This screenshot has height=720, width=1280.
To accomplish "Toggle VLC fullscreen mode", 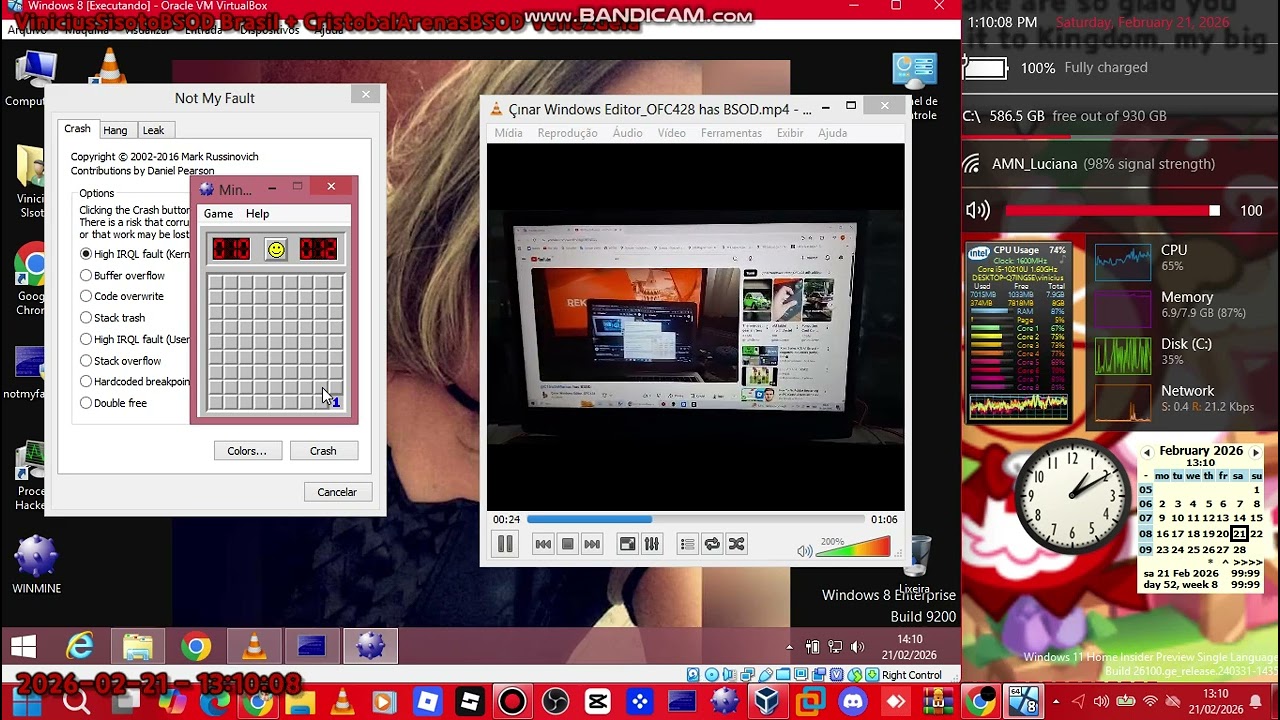I will (x=627, y=544).
